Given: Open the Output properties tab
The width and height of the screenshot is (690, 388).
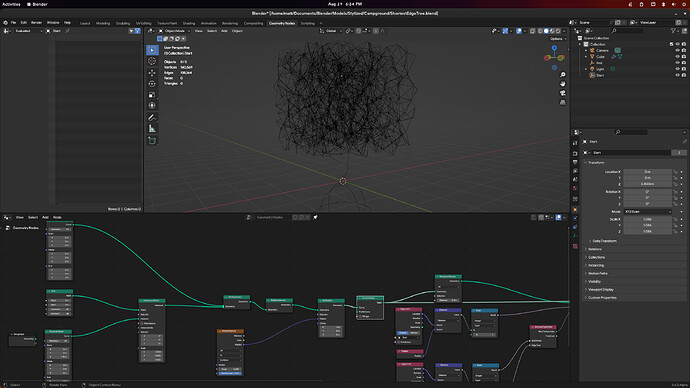Looking at the screenshot, I should tap(575, 162).
